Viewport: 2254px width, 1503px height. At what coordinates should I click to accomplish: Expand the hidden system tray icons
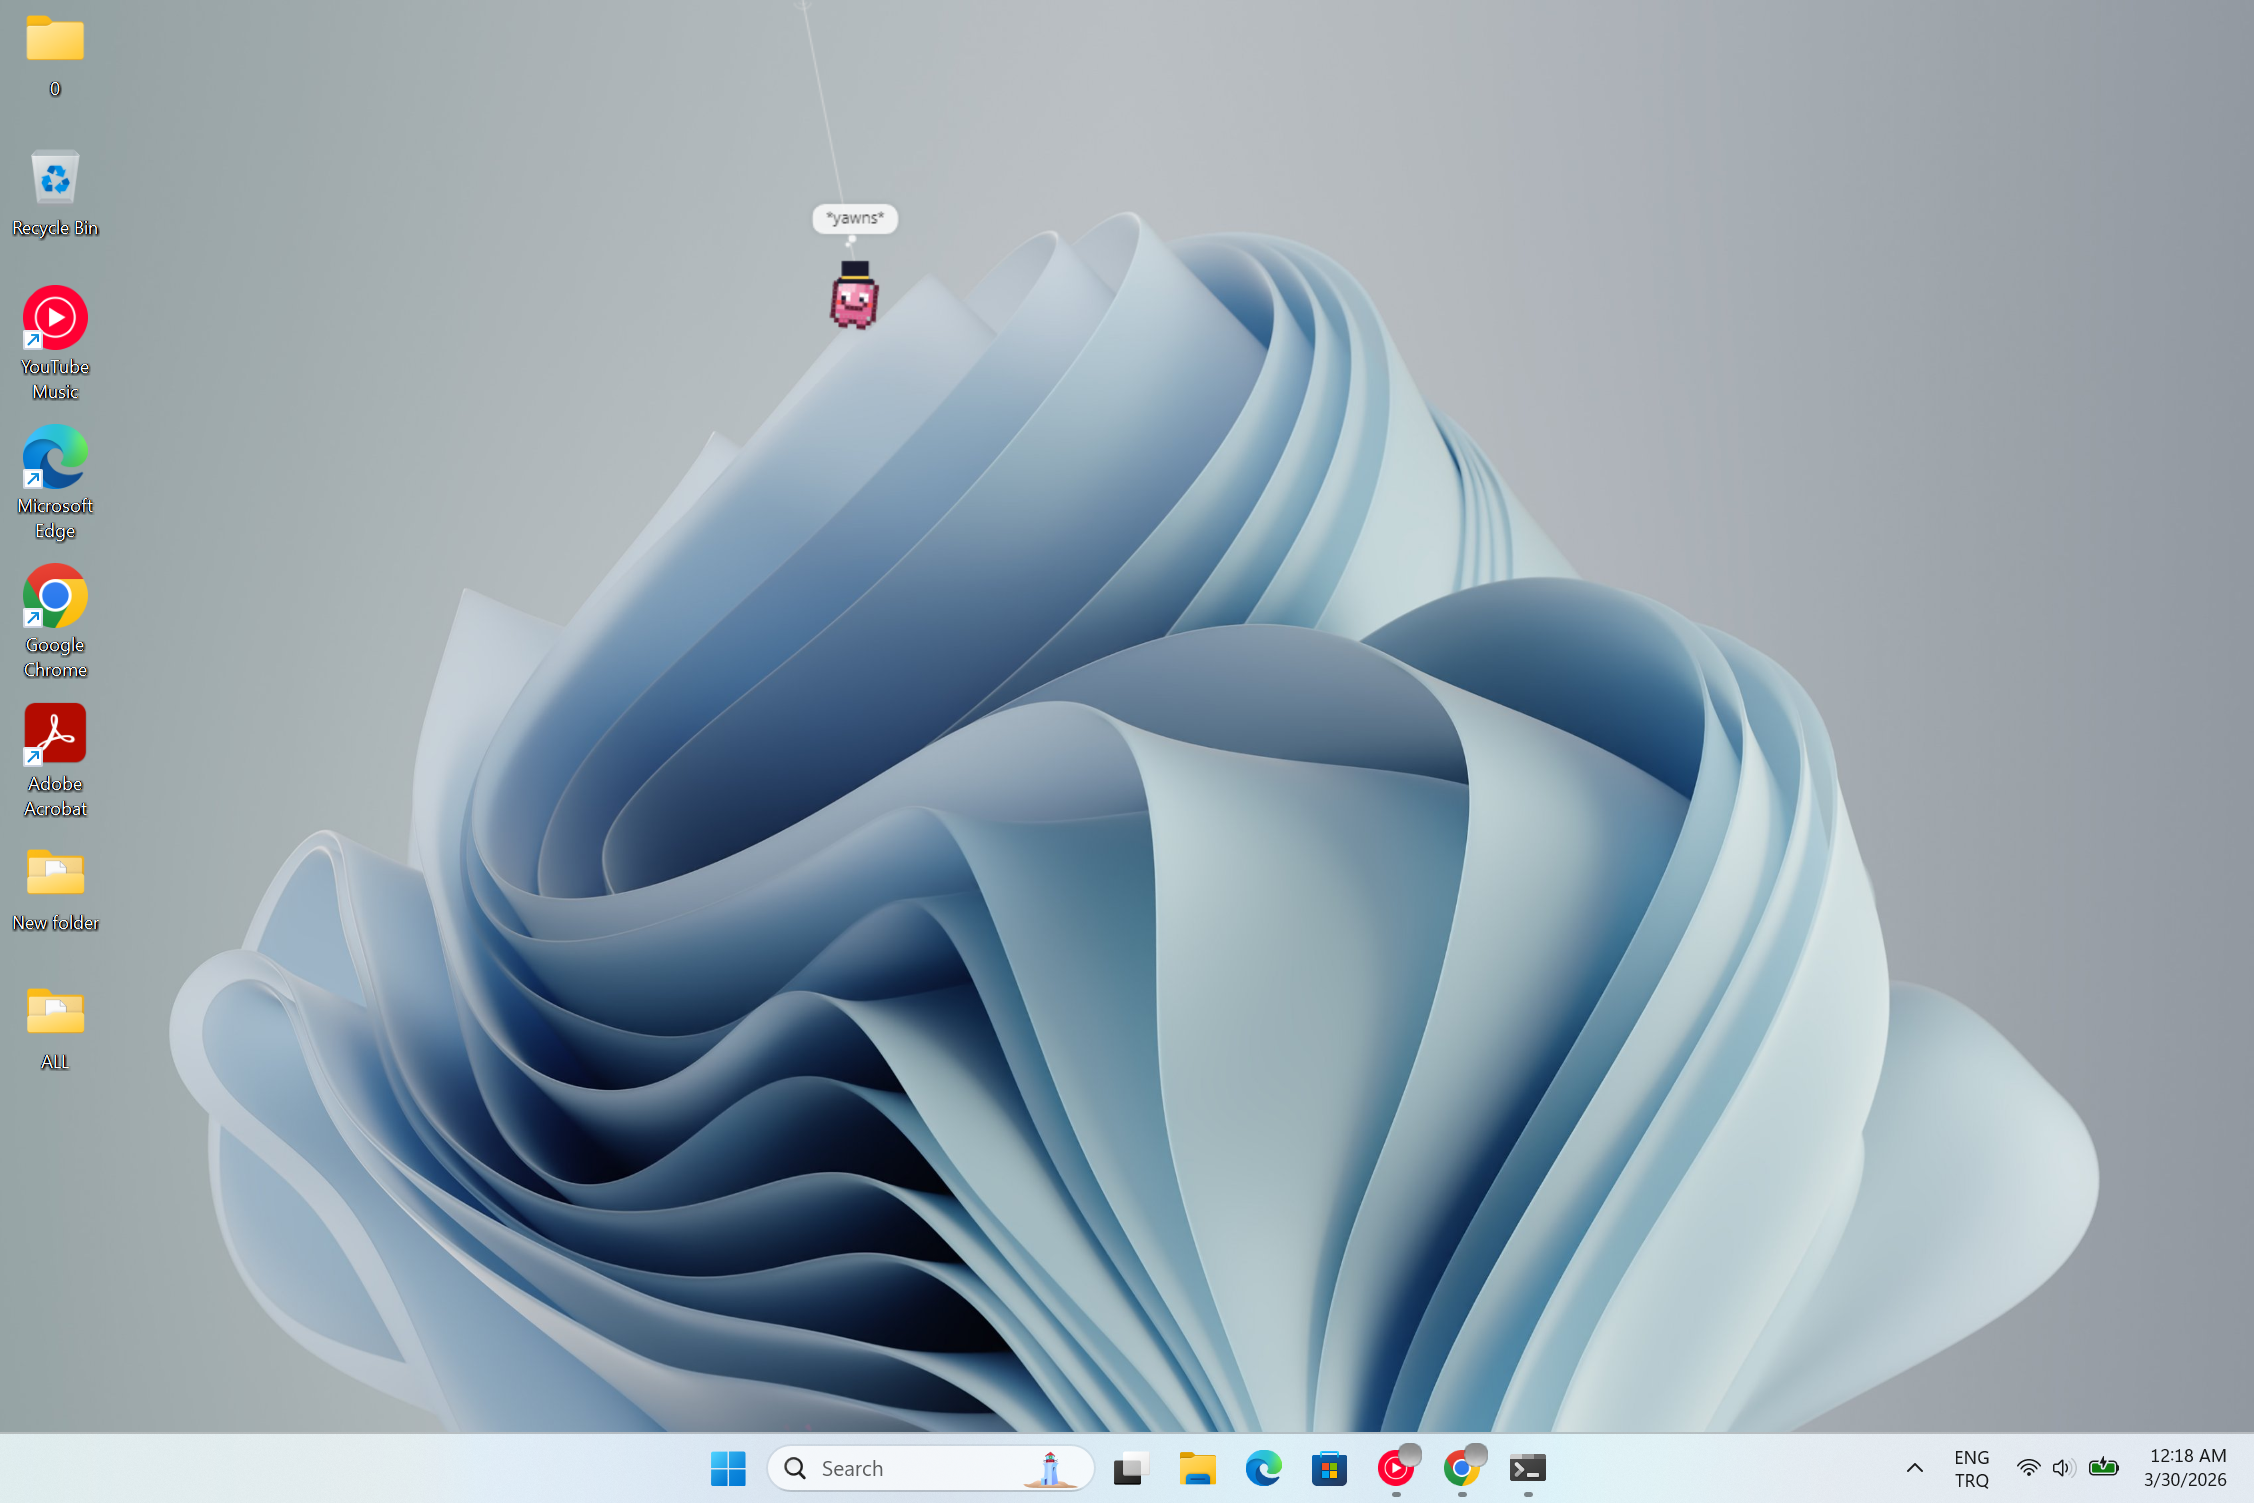(1914, 1468)
